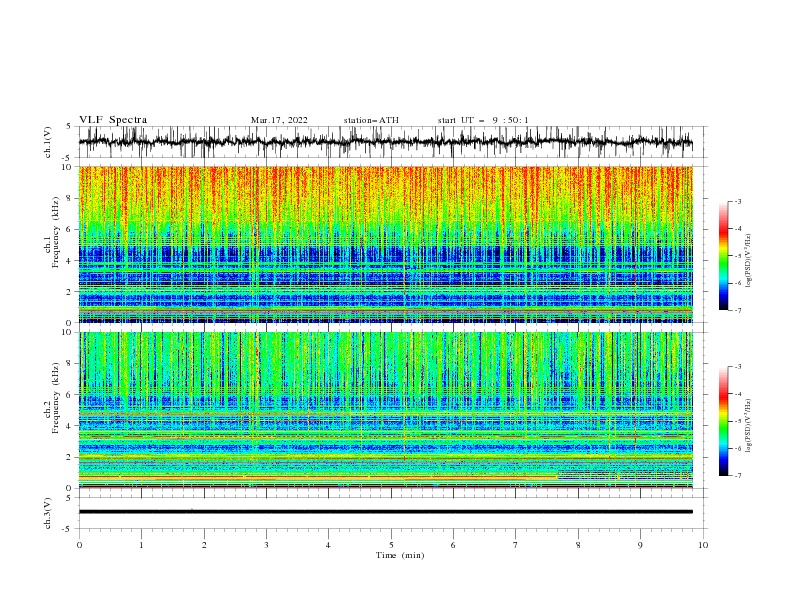
Task: Click the "ch.1(V)" waveform axis label
Action: pos(48,142)
